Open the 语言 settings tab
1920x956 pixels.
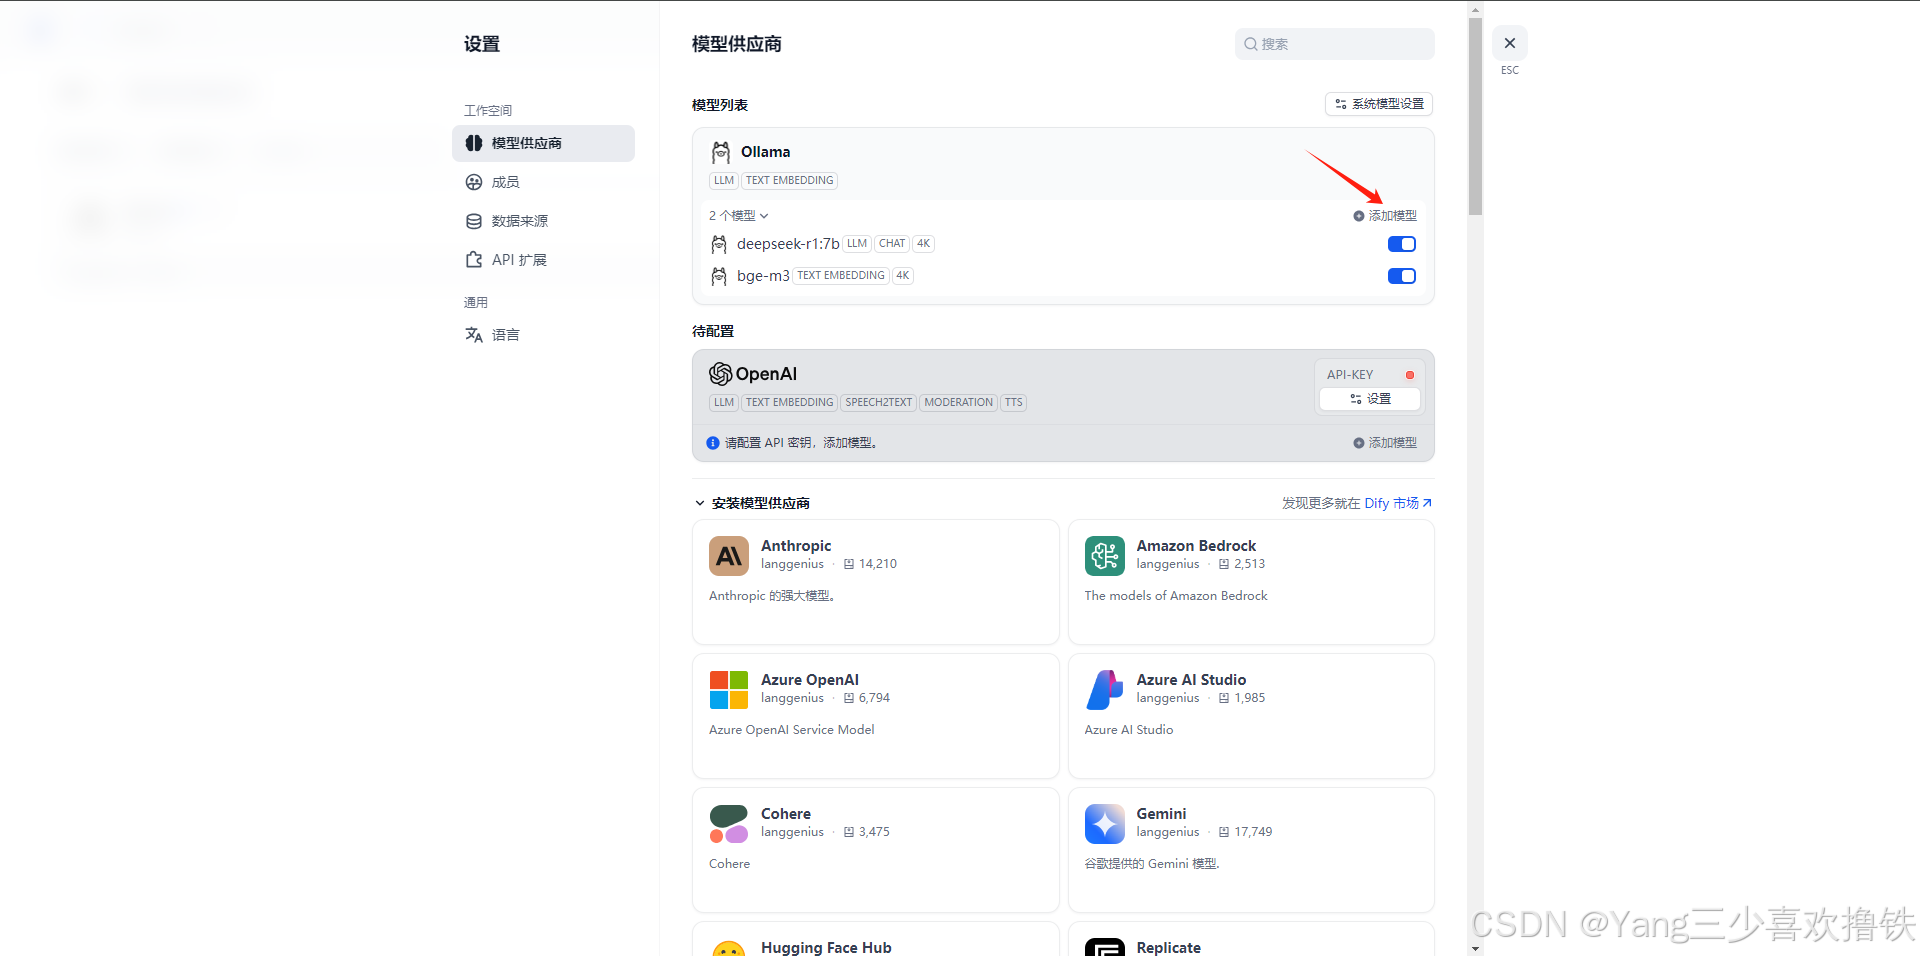pos(543,335)
